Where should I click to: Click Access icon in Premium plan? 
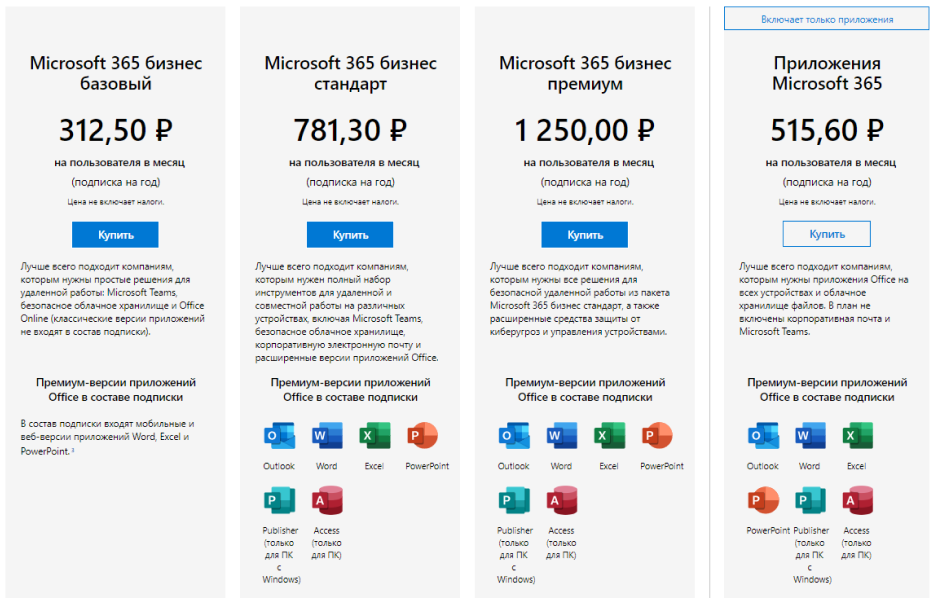point(562,500)
